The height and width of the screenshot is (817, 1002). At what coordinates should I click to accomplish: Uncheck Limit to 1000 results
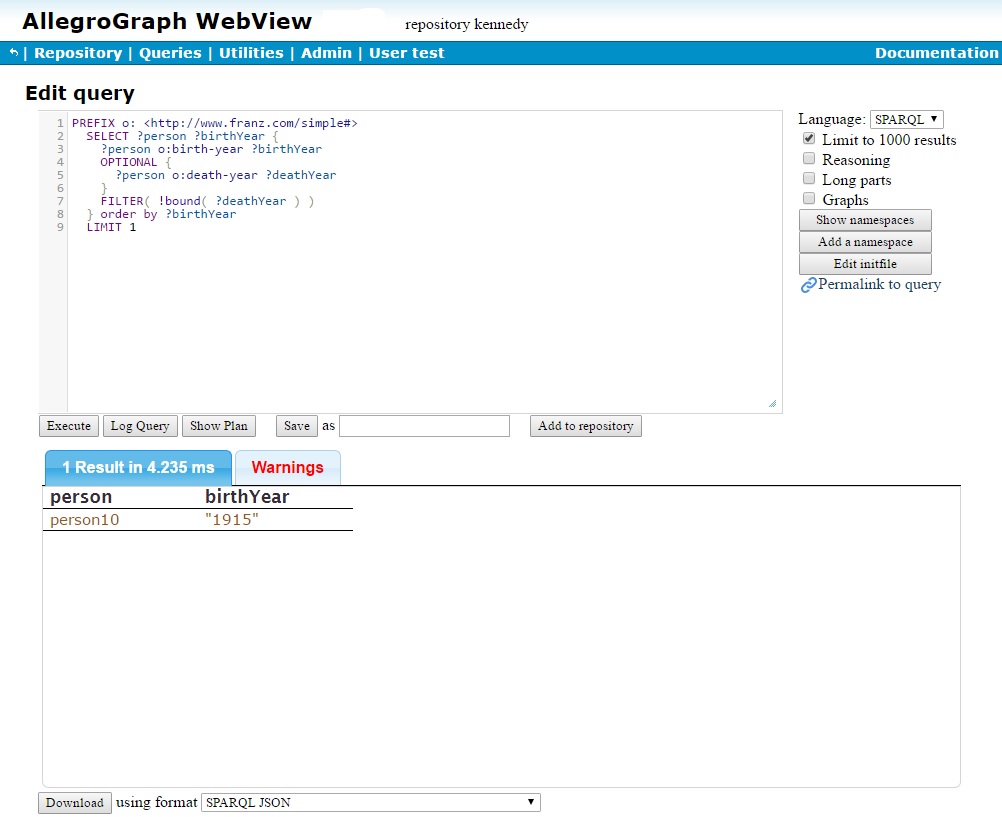(809, 139)
